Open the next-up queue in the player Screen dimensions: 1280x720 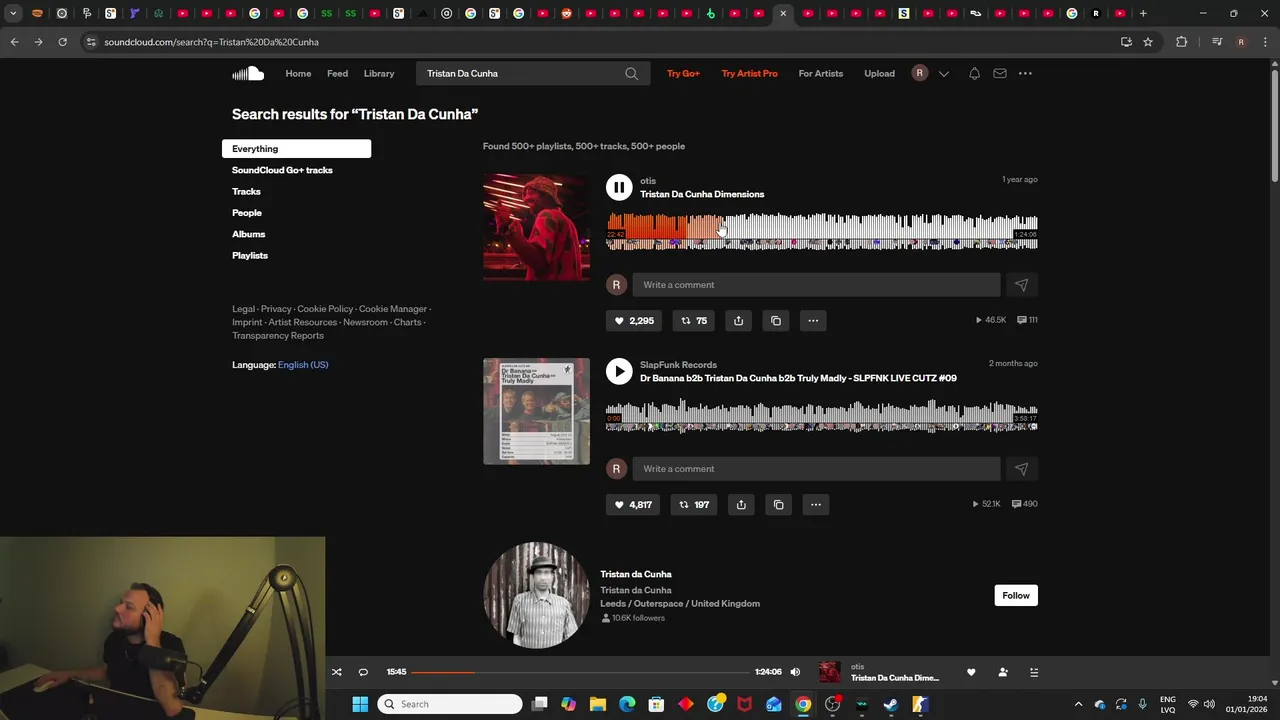tap(1034, 672)
